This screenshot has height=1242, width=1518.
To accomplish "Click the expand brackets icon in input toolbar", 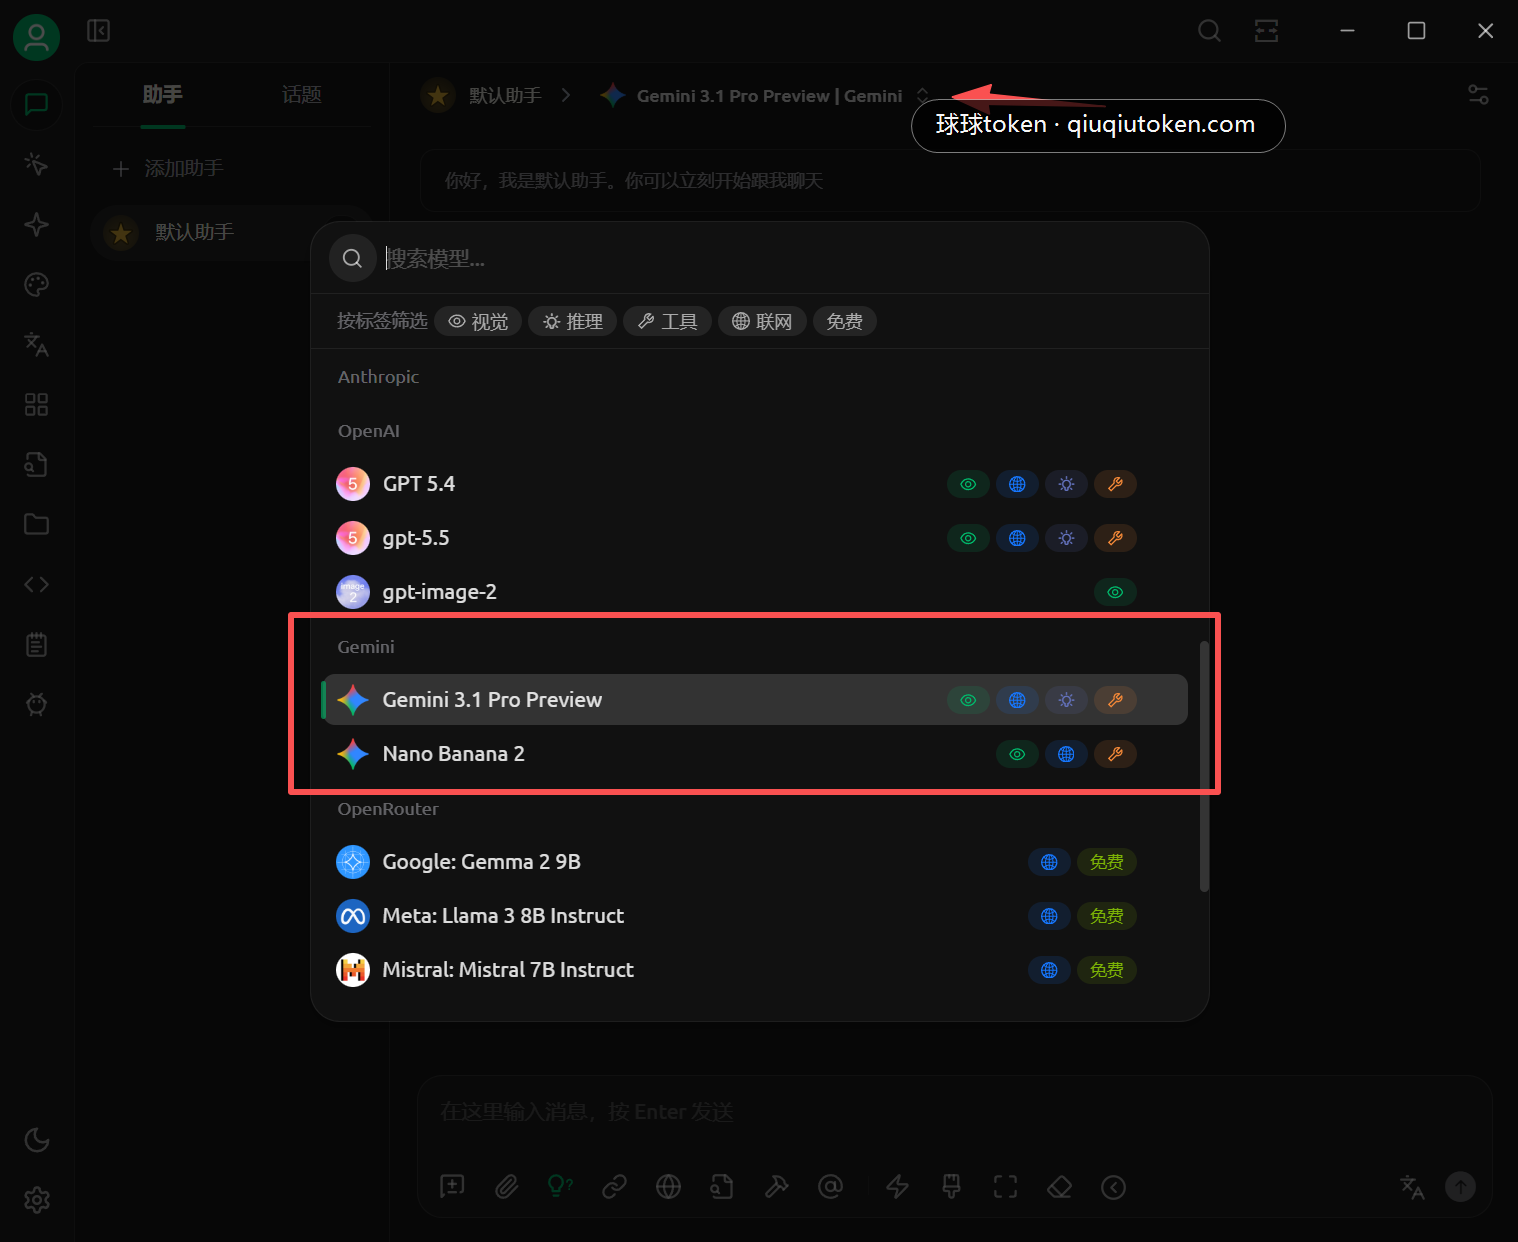I will [1006, 1186].
